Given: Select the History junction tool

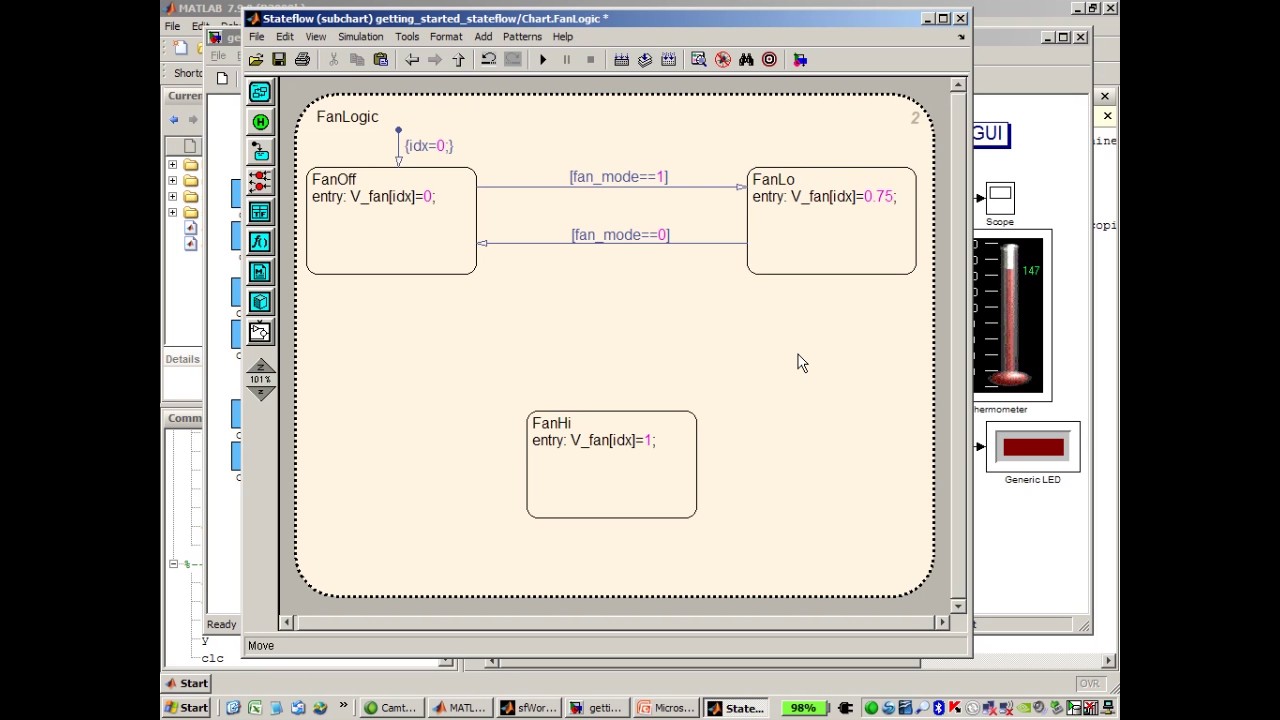Looking at the screenshot, I should click(x=260, y=122).
